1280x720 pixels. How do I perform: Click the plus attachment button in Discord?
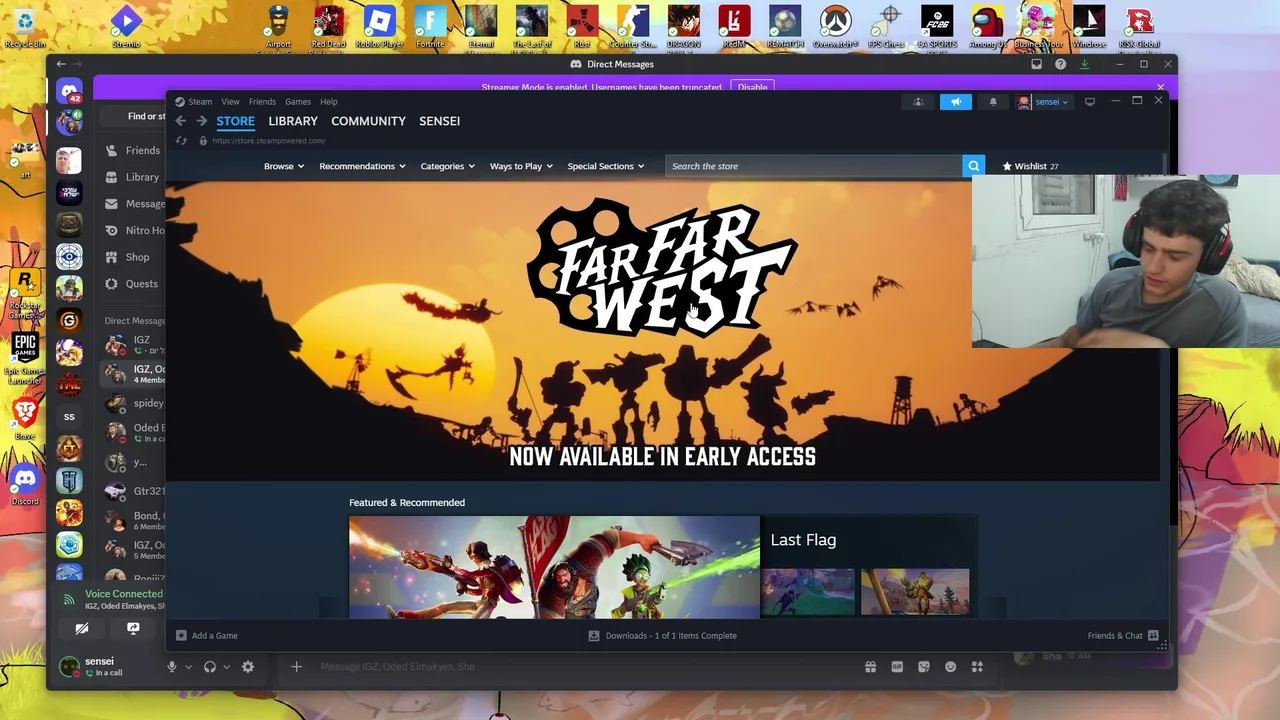(296, 667)
